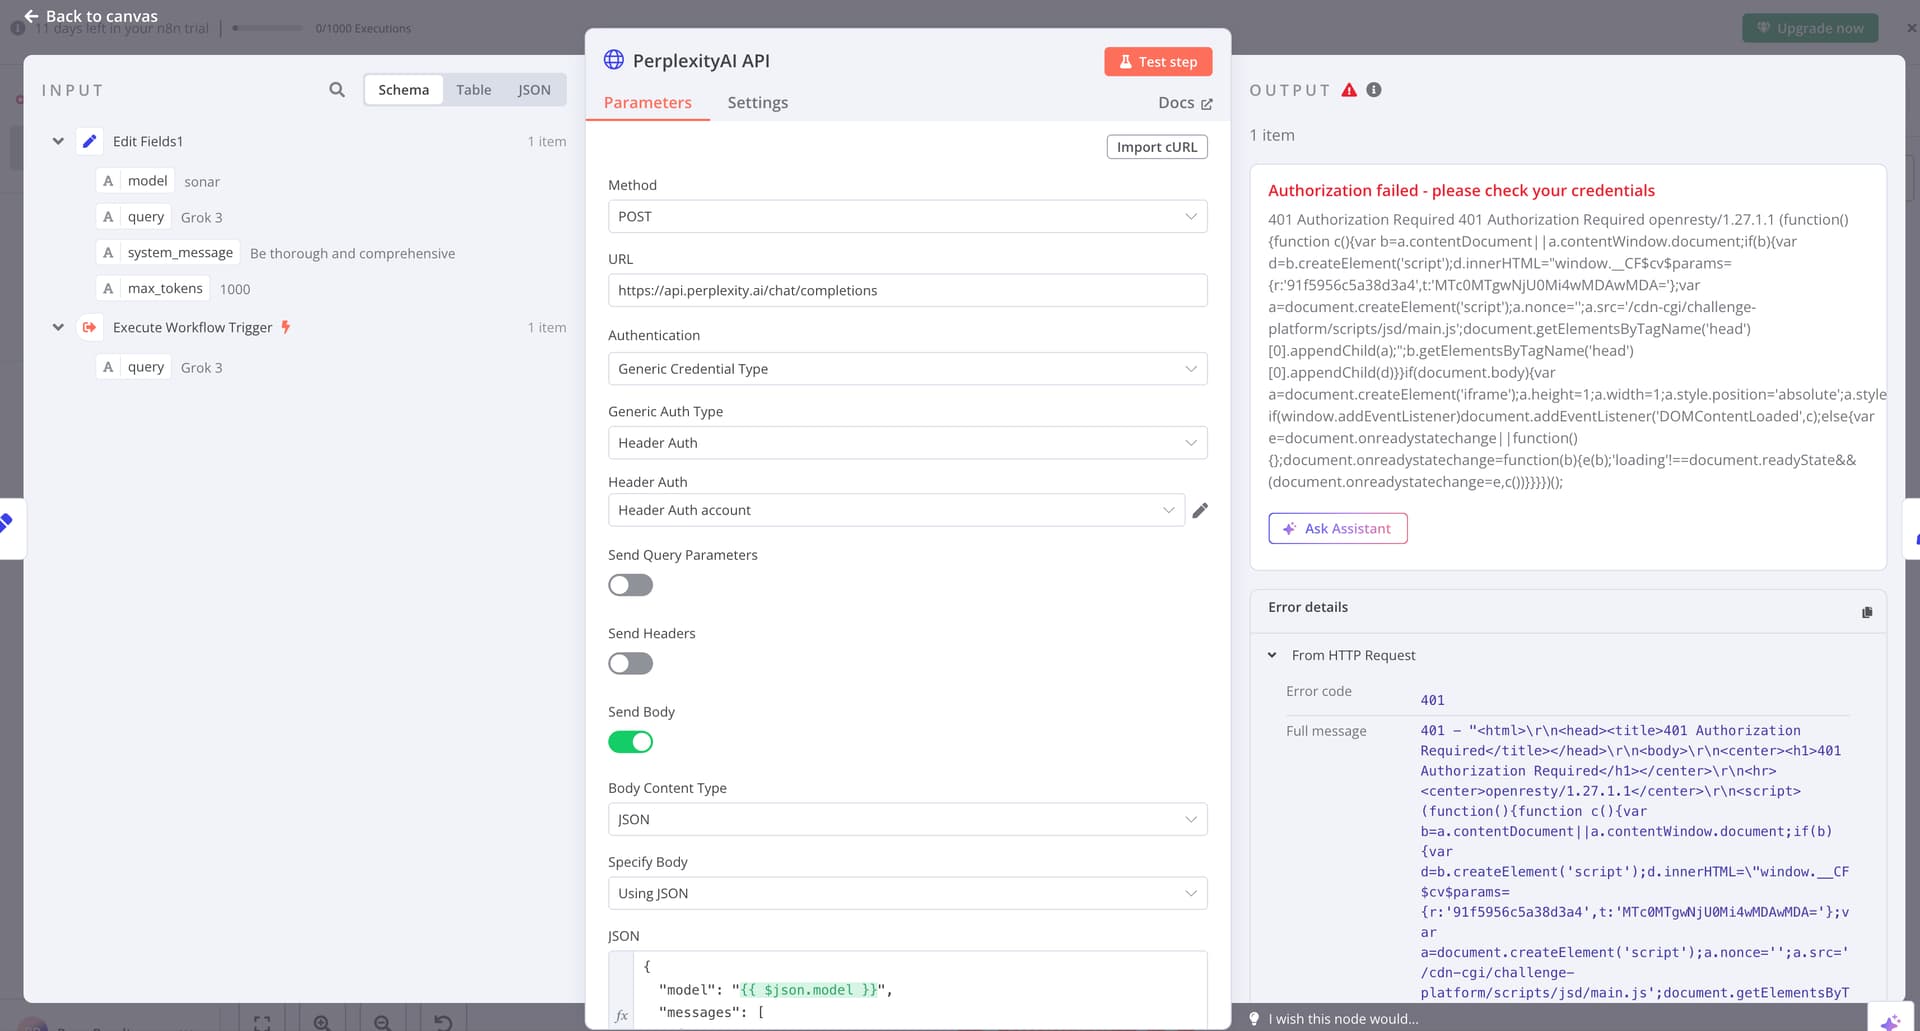
Task: Collapse the From HTTP Request section
Action: point(1272,655)
